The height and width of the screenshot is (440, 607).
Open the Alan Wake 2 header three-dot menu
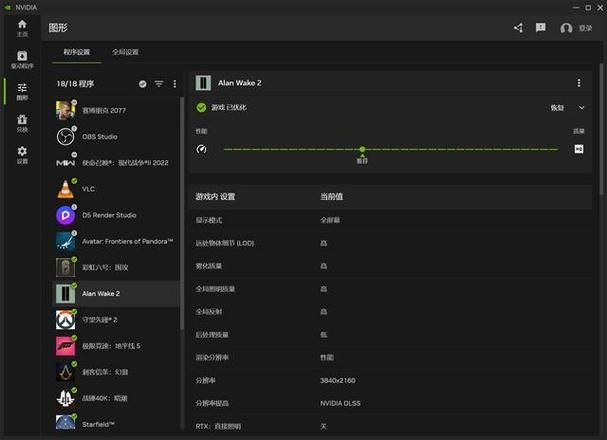pyautogui.click(x=579, y=83)
